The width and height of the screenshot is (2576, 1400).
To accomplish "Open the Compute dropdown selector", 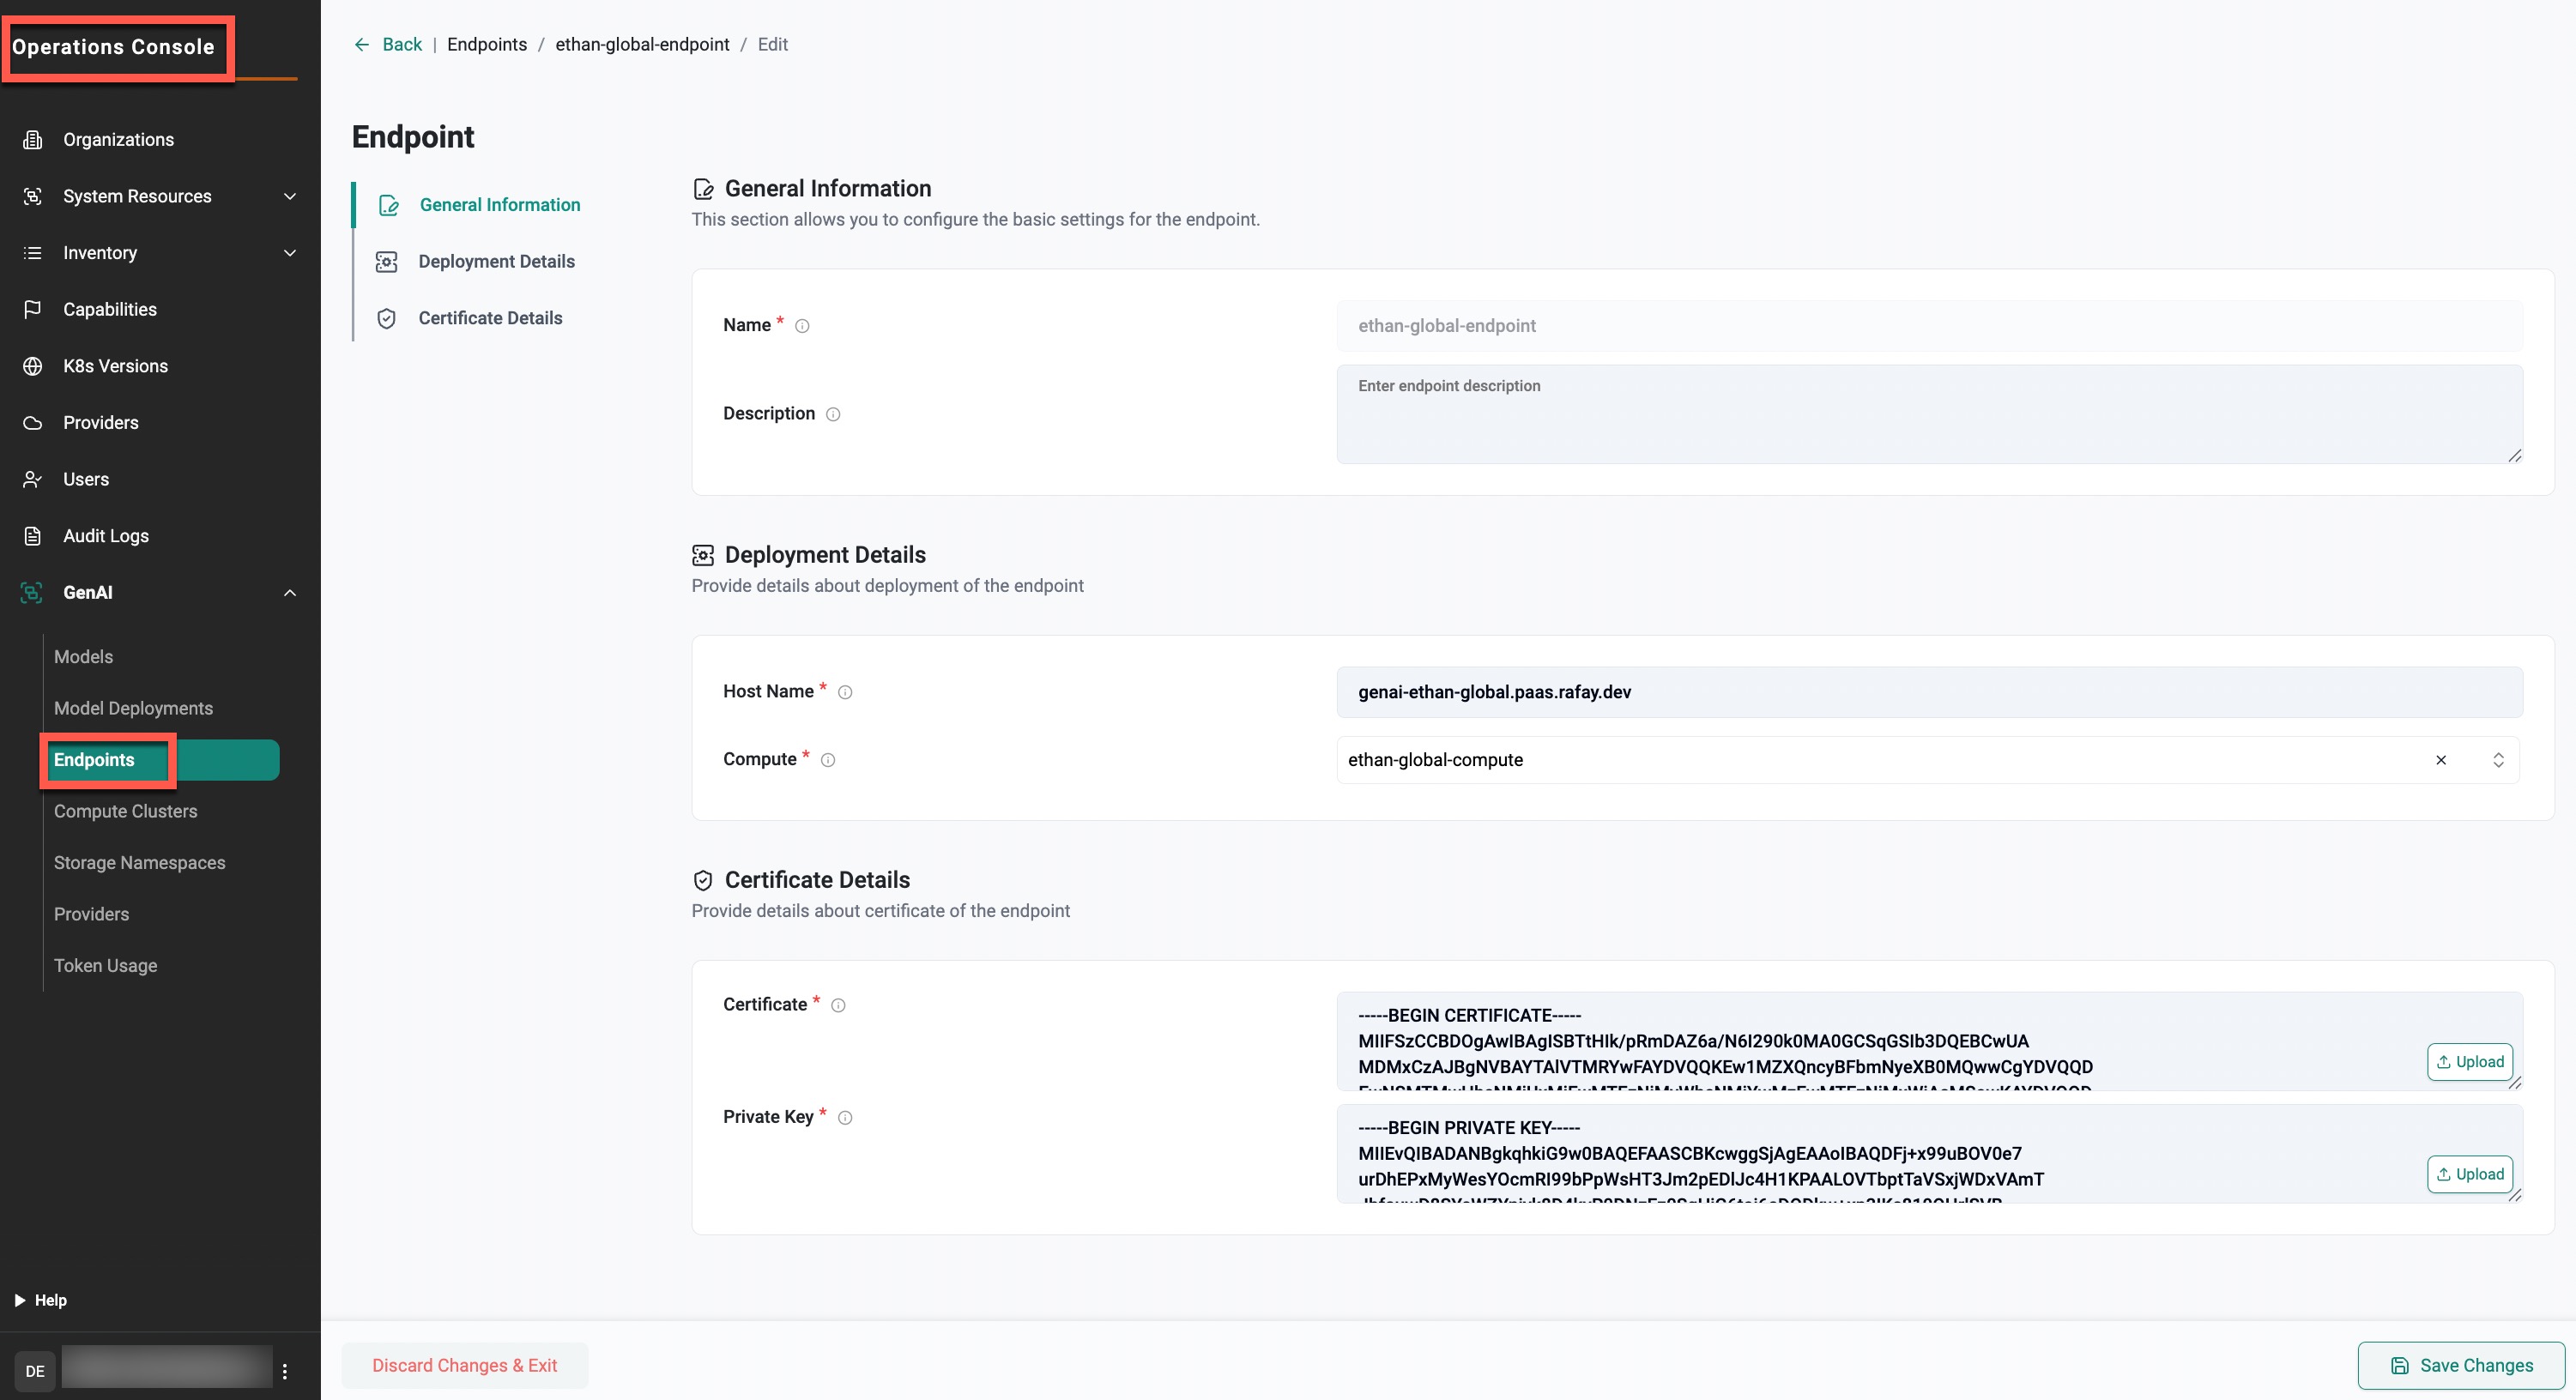I will coord(2498,760).
